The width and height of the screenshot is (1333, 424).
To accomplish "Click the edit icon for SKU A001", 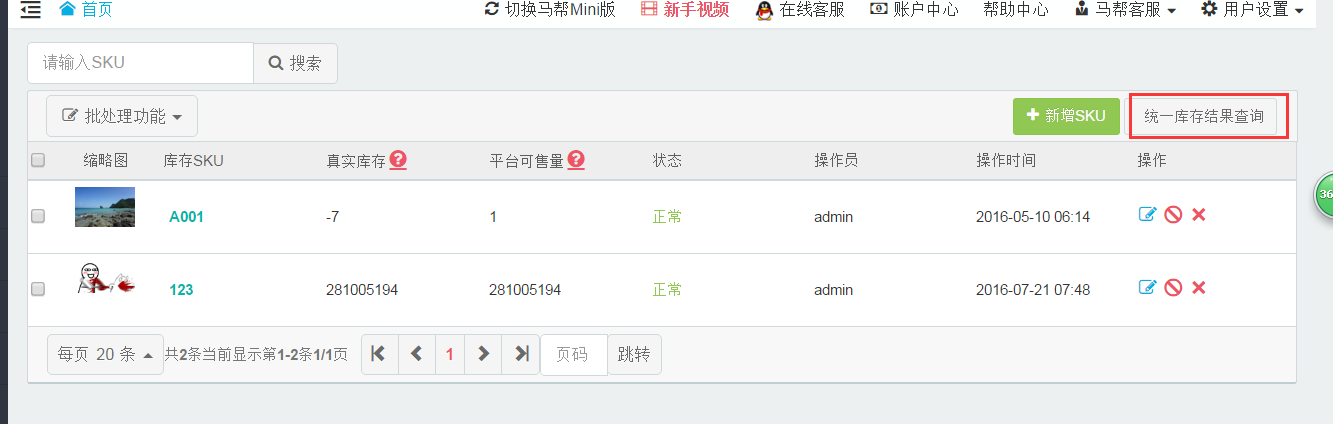I will [x=1147, y=215].
